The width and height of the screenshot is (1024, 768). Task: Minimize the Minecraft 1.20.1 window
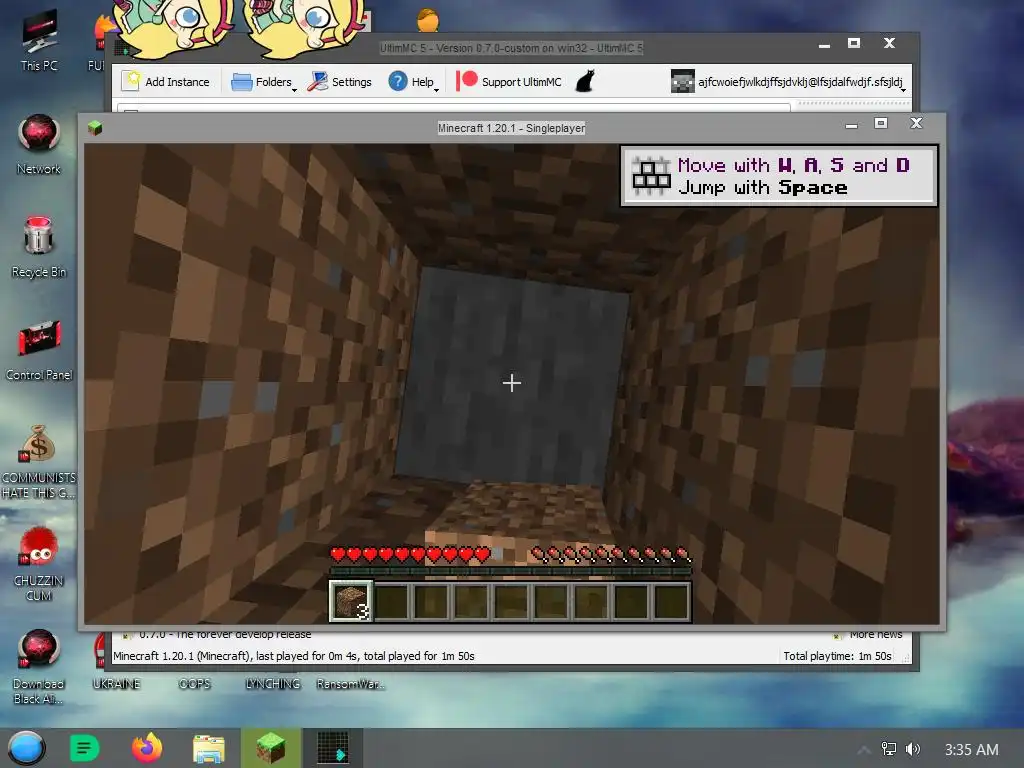click(851, 124)
